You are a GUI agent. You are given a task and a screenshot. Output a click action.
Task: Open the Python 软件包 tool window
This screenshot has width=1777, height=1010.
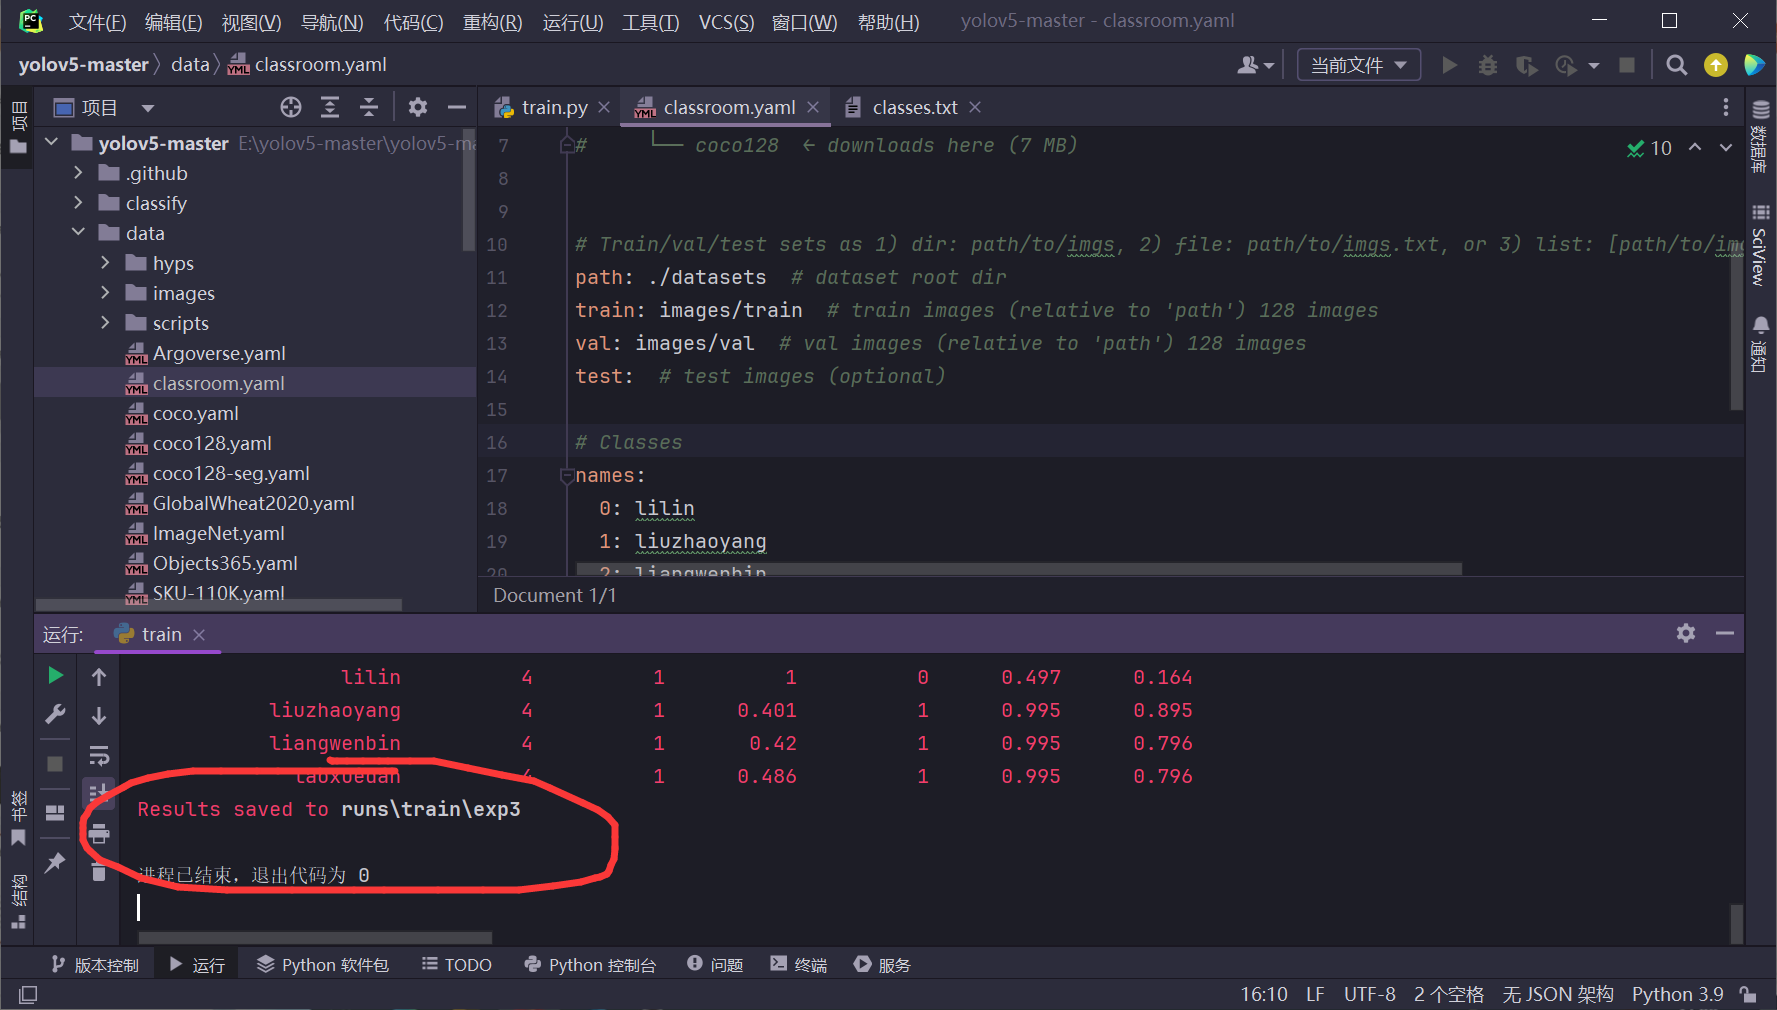point(323,964)
